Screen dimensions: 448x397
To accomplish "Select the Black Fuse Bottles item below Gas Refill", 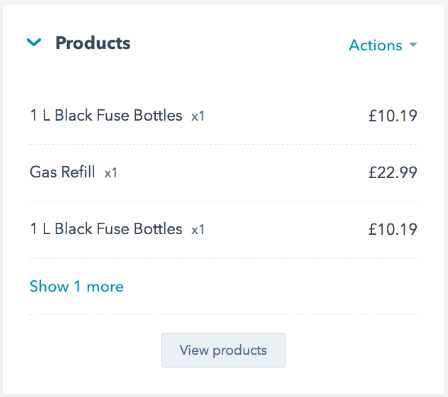I will (x=106, y=229).
